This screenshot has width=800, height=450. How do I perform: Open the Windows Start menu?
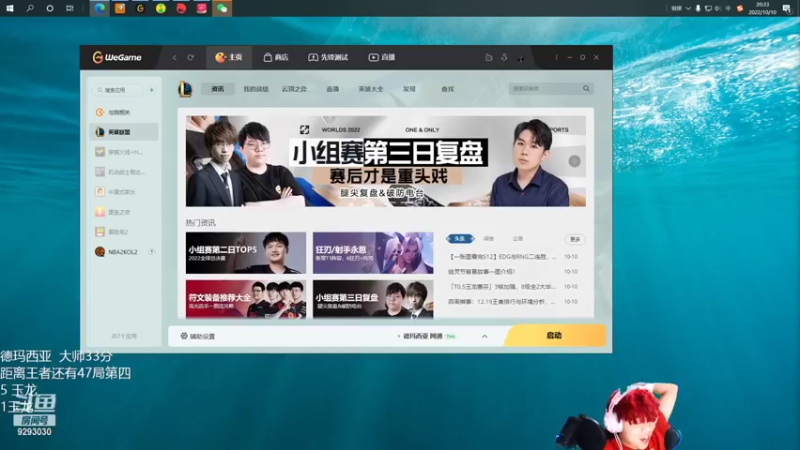coord(10,8)
